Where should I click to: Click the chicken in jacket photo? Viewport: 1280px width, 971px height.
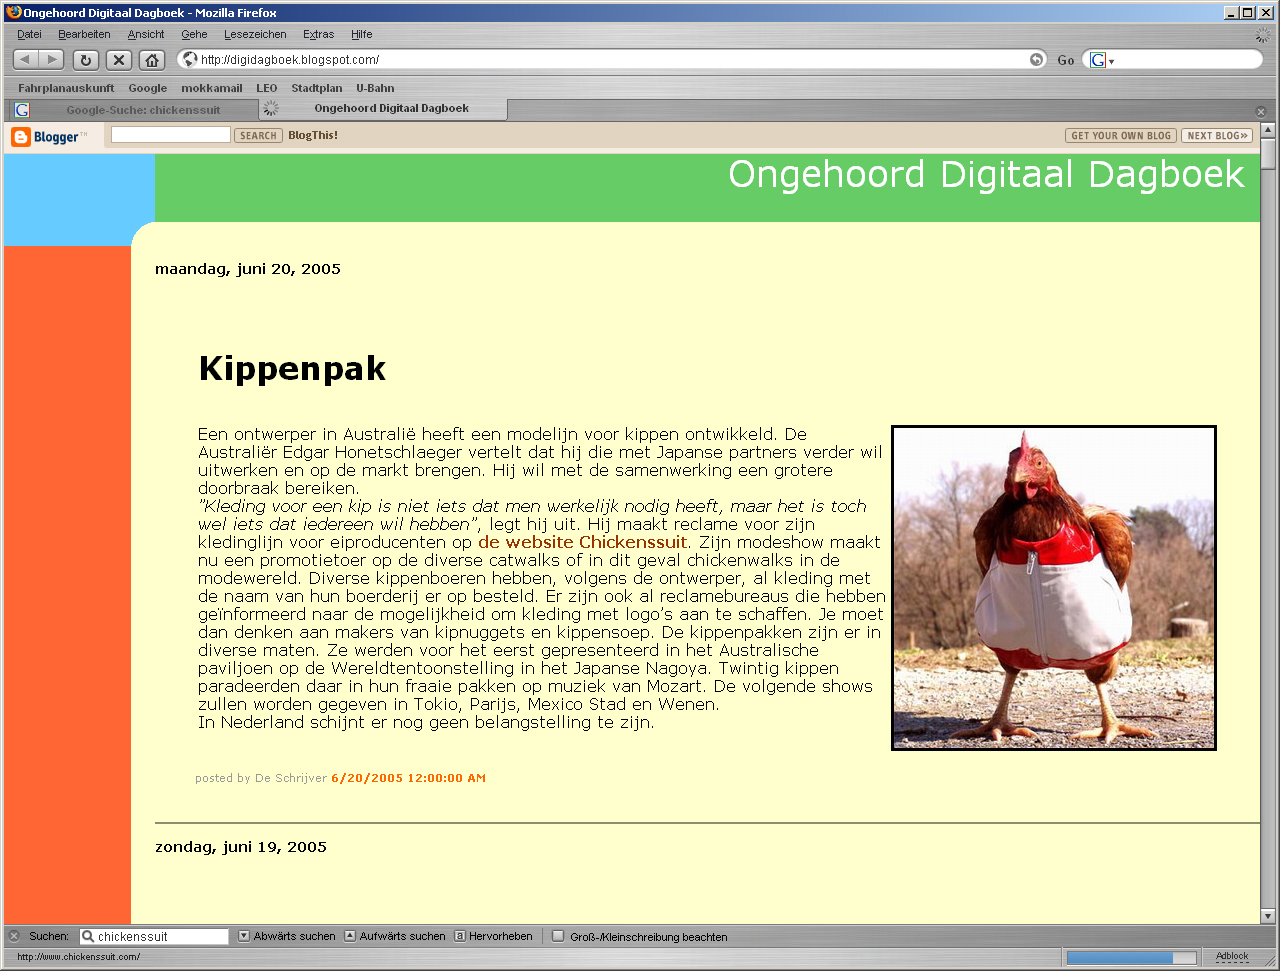pos(1054,588)
